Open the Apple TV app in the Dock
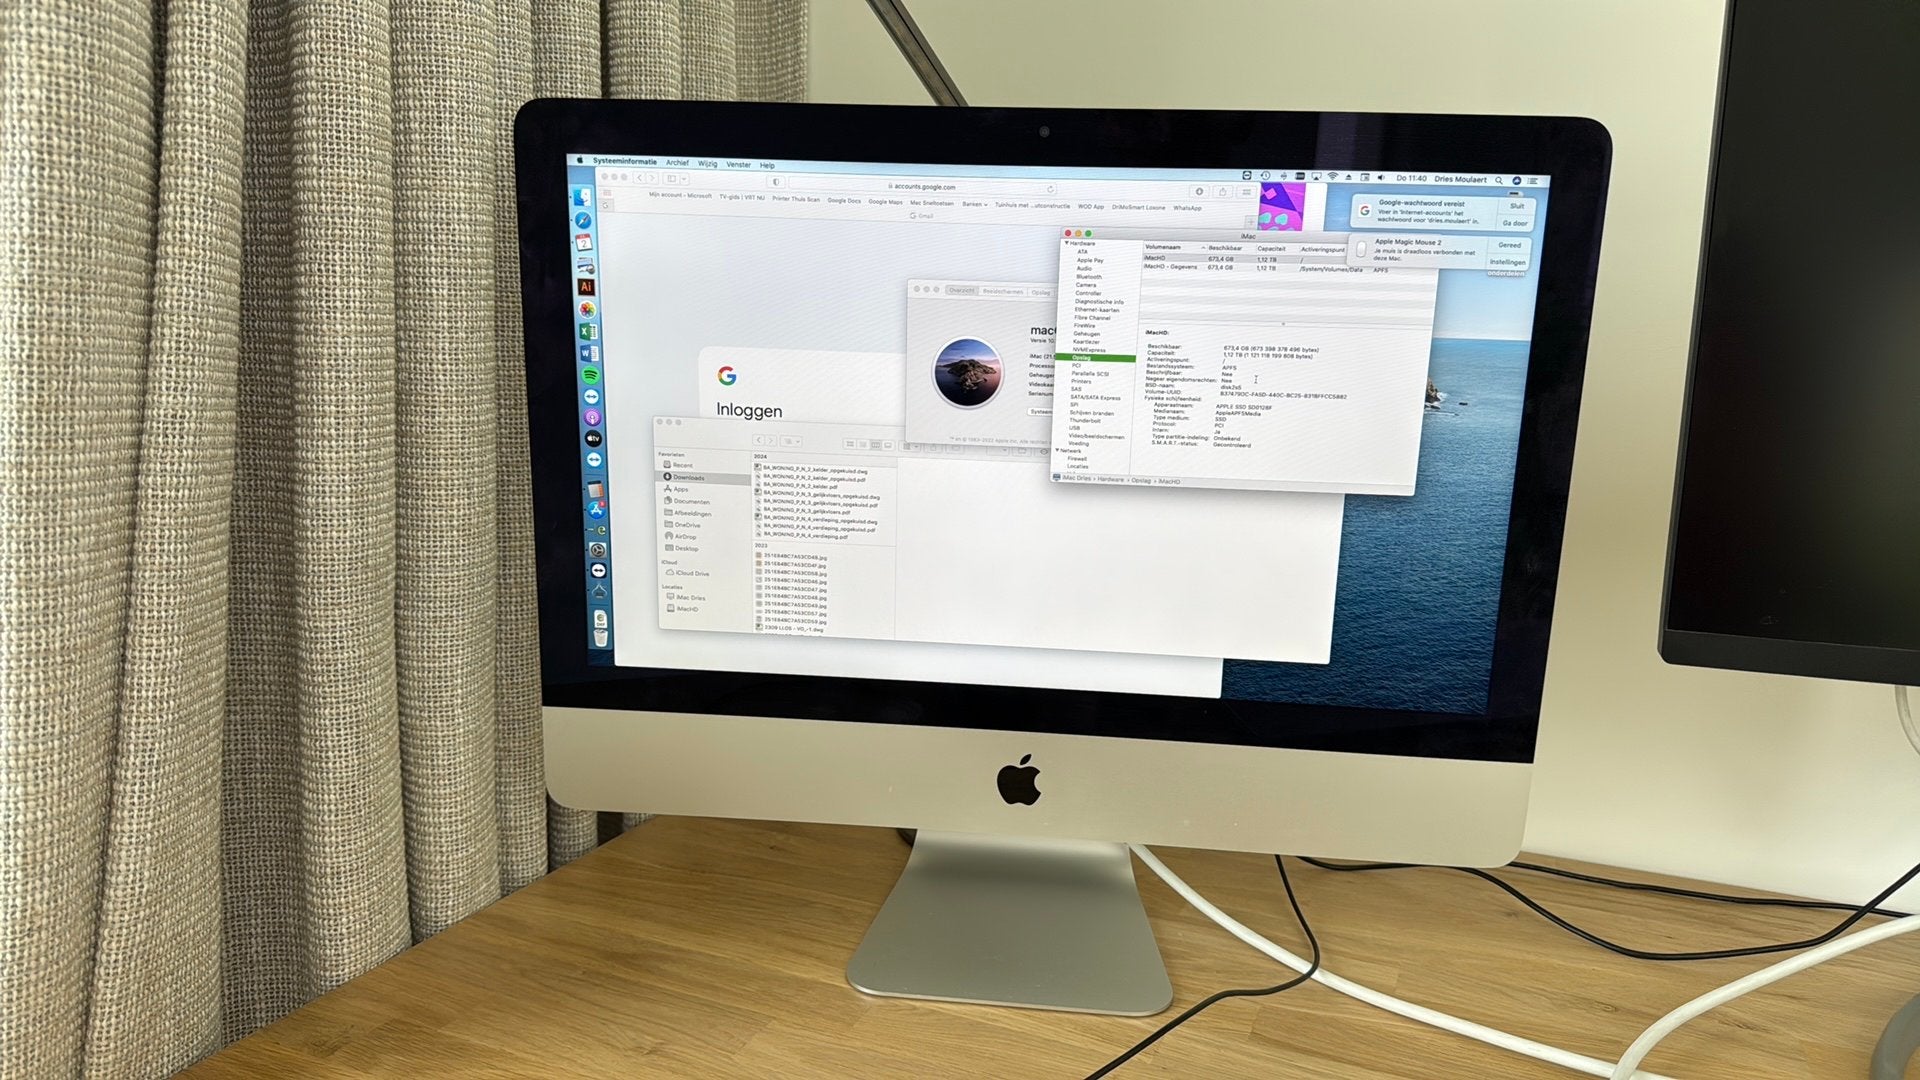The width and height of the screenshot is (1920, 1080). (593, 438)
